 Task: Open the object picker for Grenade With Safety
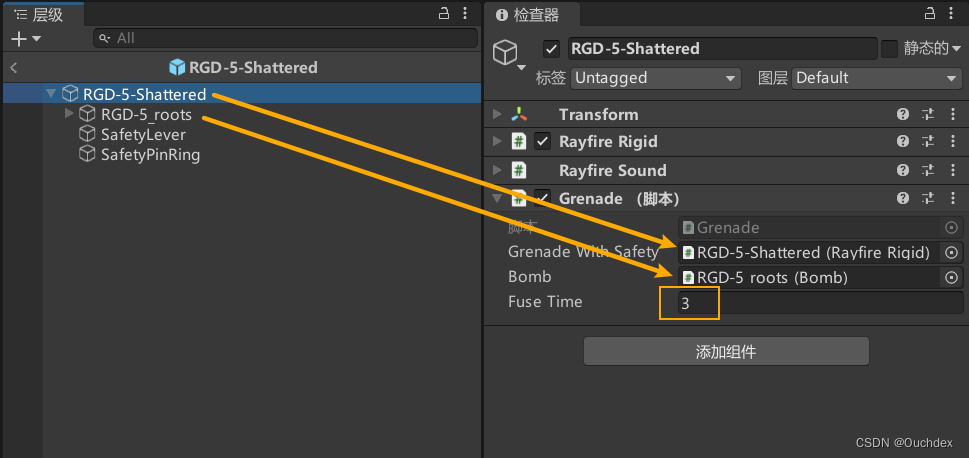tap(951, 252)
